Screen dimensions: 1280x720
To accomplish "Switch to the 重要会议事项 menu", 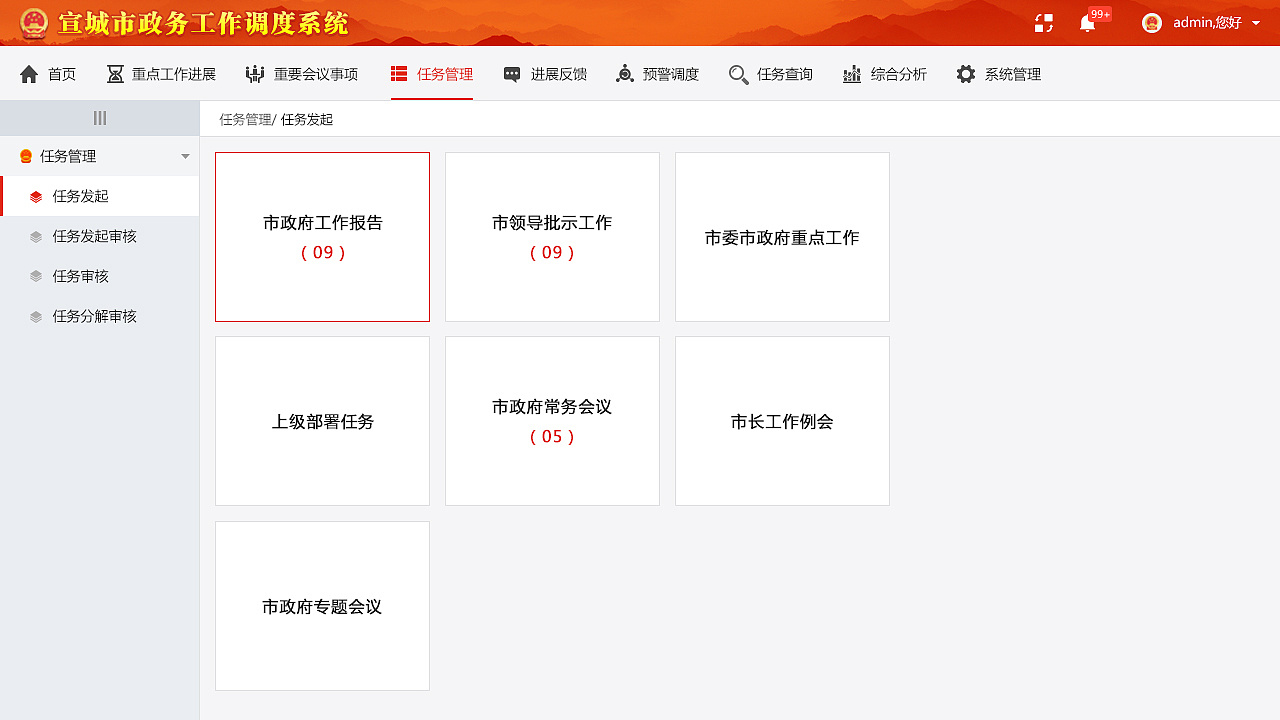I will click(299, 73).
